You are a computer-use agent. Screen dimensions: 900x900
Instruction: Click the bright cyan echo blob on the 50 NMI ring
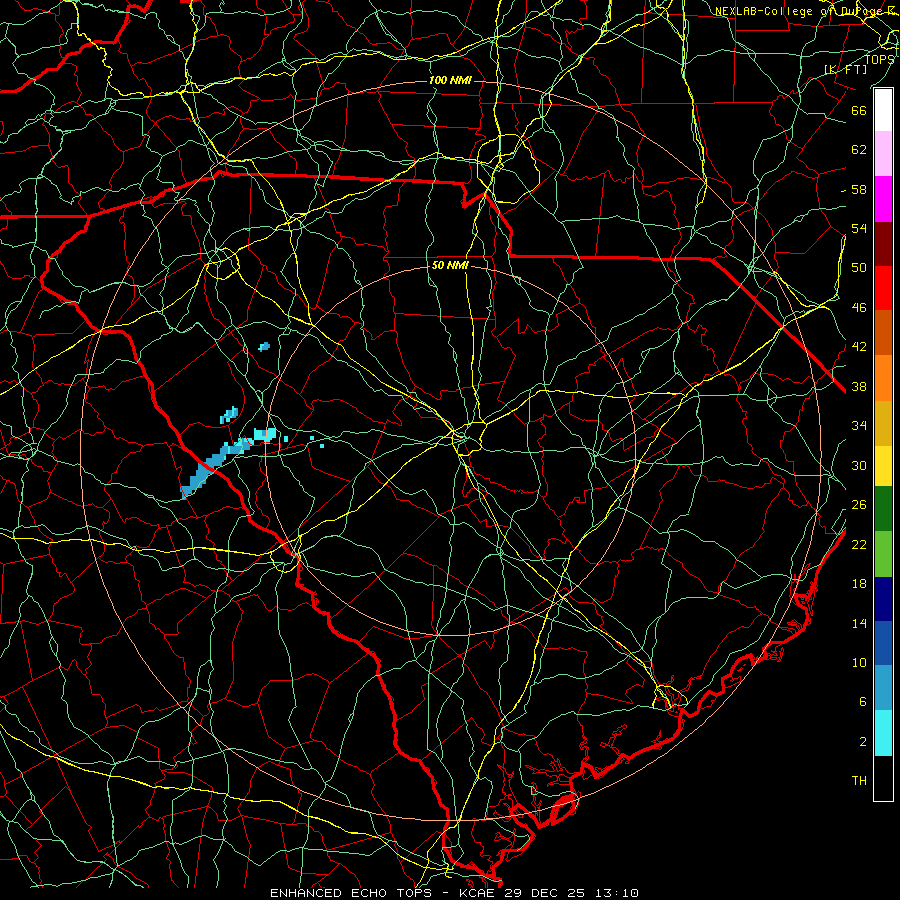pos(265,435)
